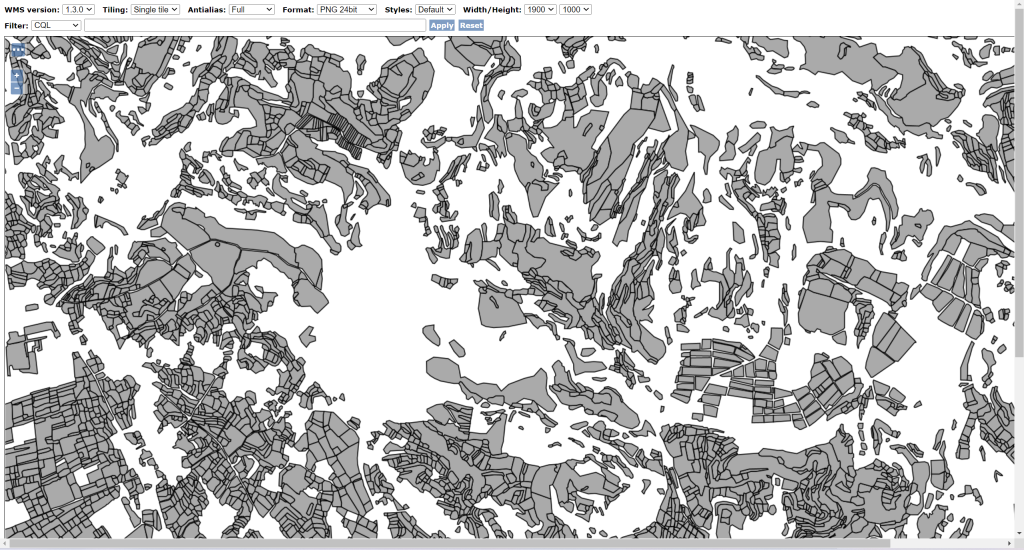Open the Antialias dropdown set to Full
The image size is (1024, 550).
251,9
